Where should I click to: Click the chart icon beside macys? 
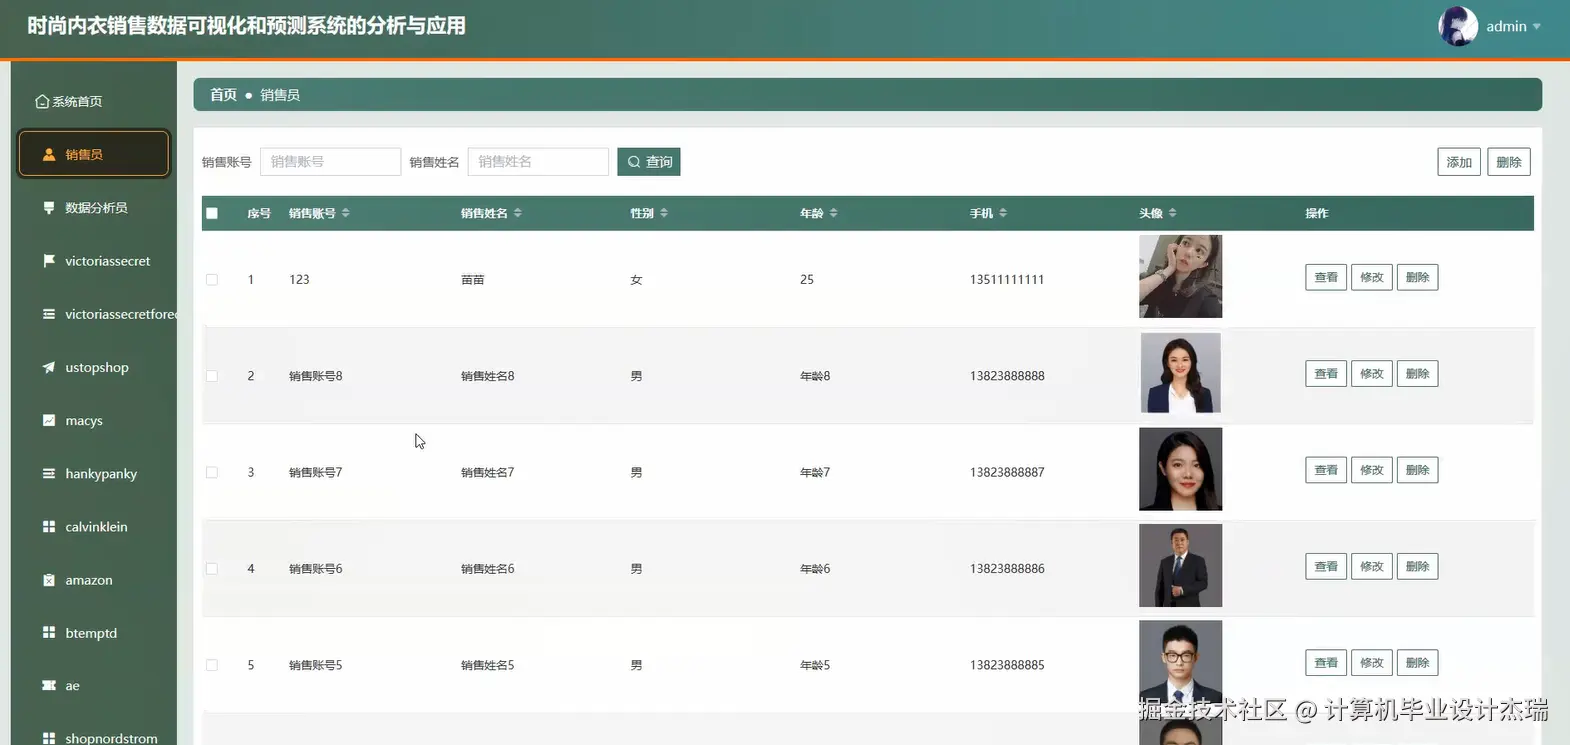click(x=48, y=420)
